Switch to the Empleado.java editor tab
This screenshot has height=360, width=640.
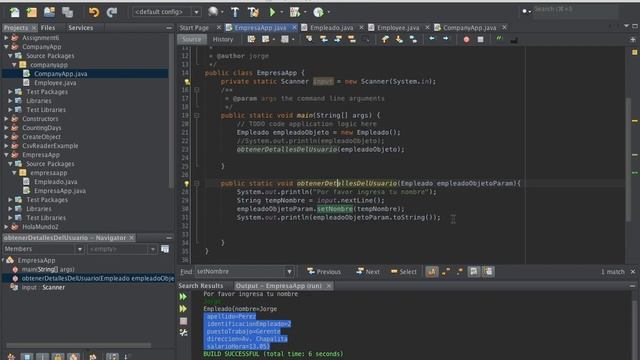[x=331, y=28]
